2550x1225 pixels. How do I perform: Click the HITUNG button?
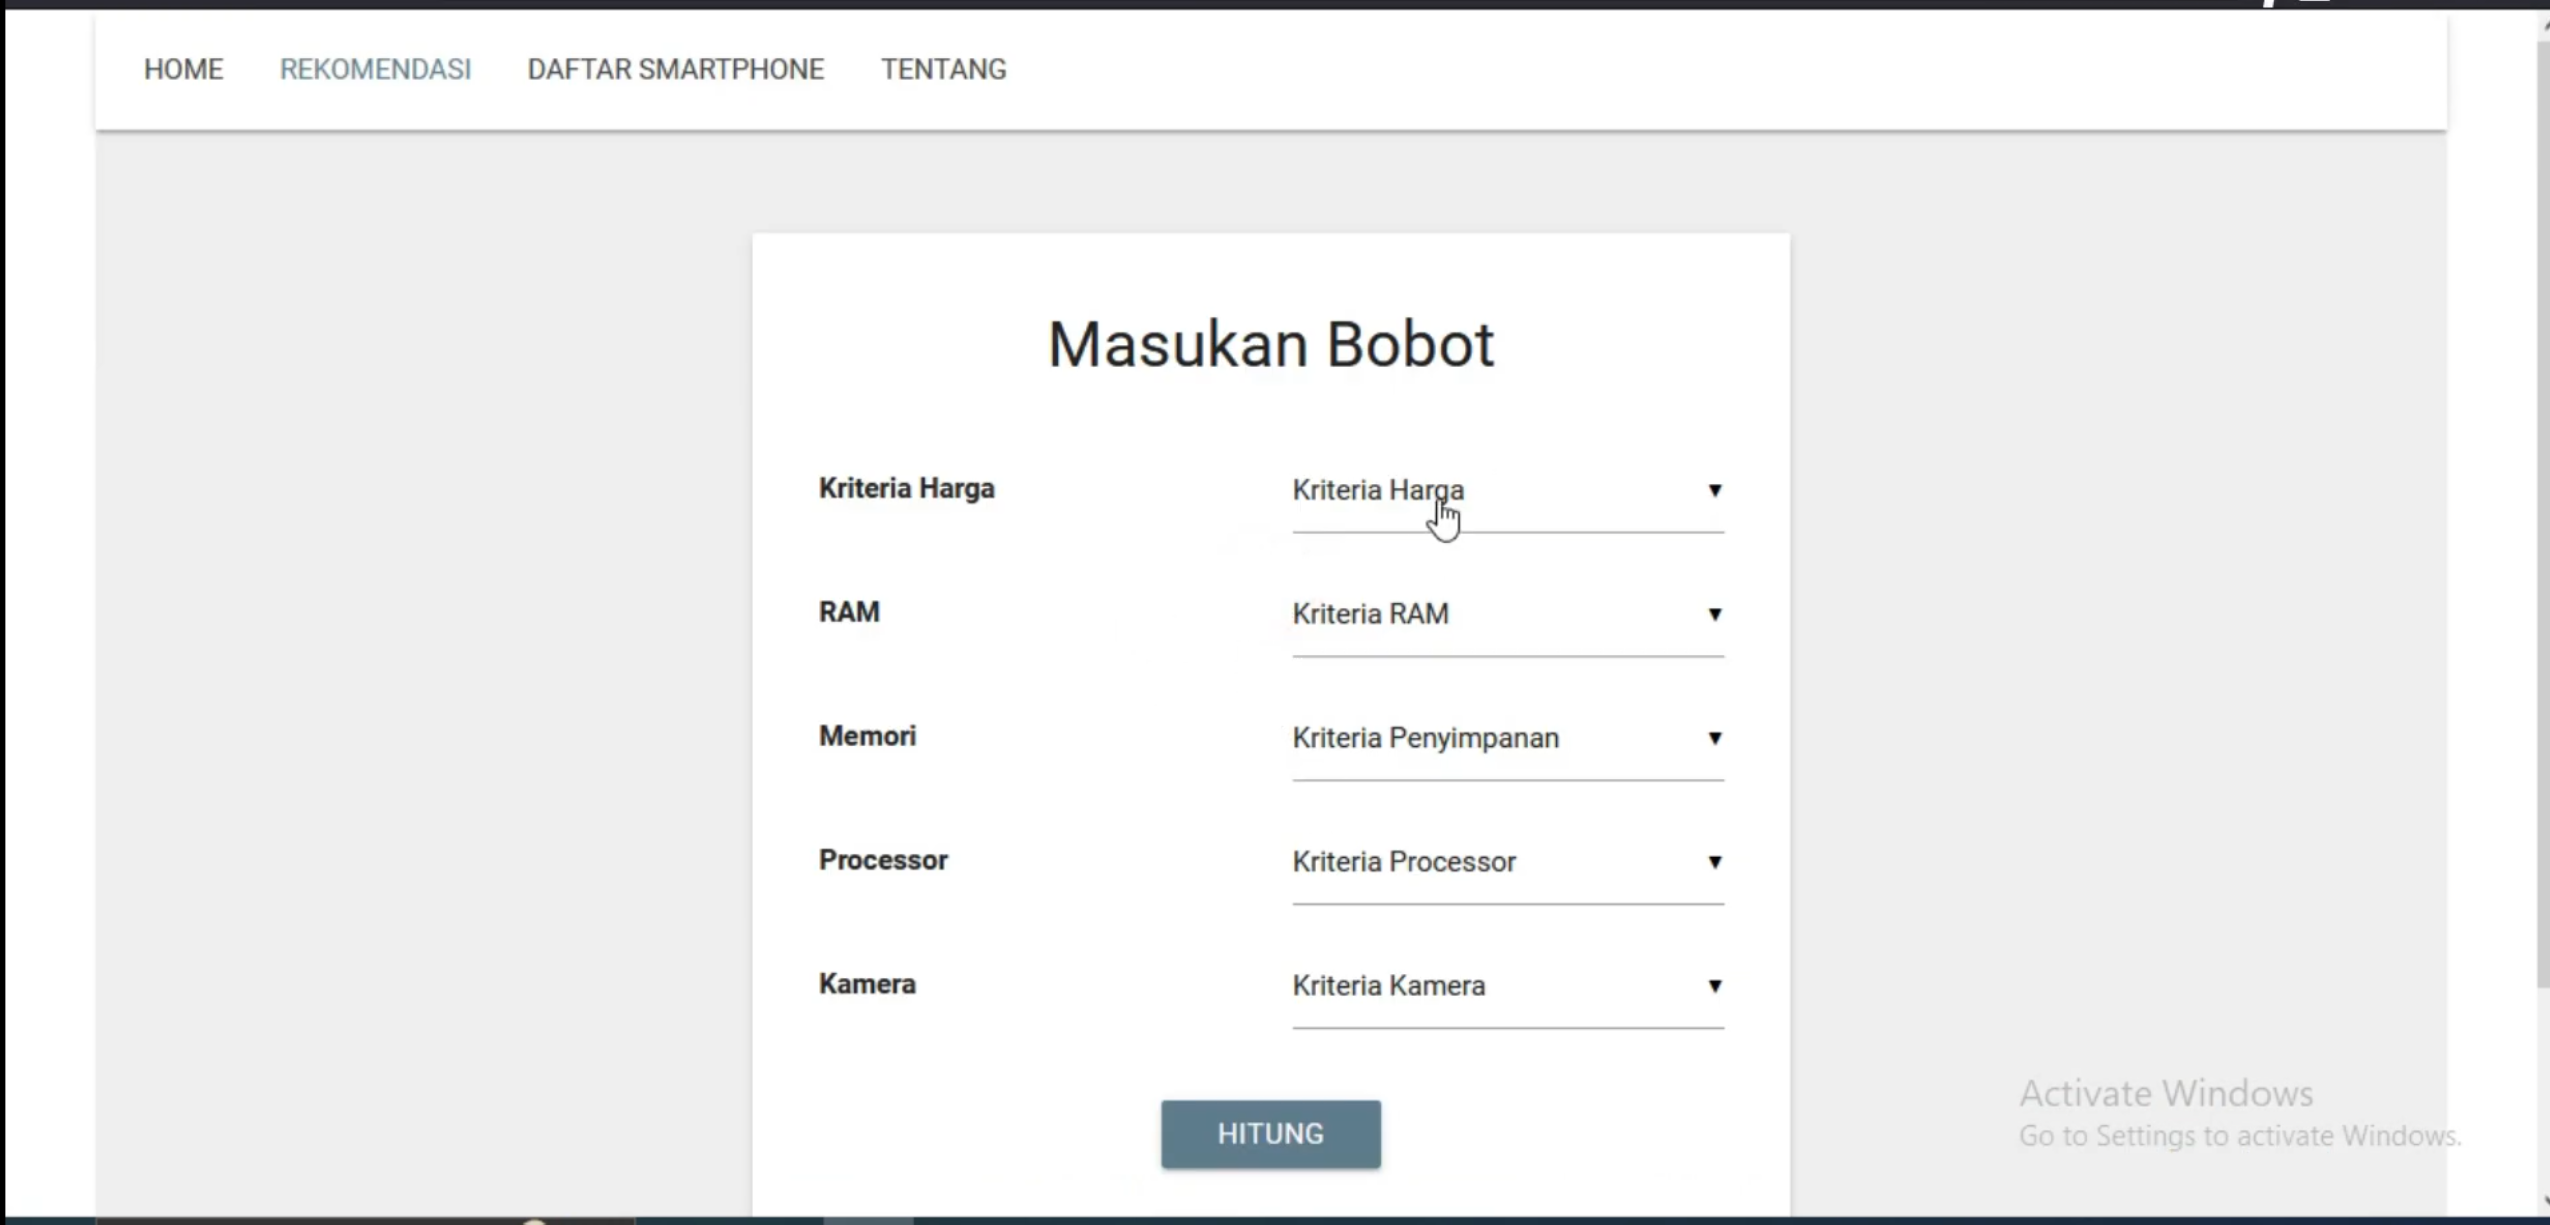[x=1270, y=1134]
